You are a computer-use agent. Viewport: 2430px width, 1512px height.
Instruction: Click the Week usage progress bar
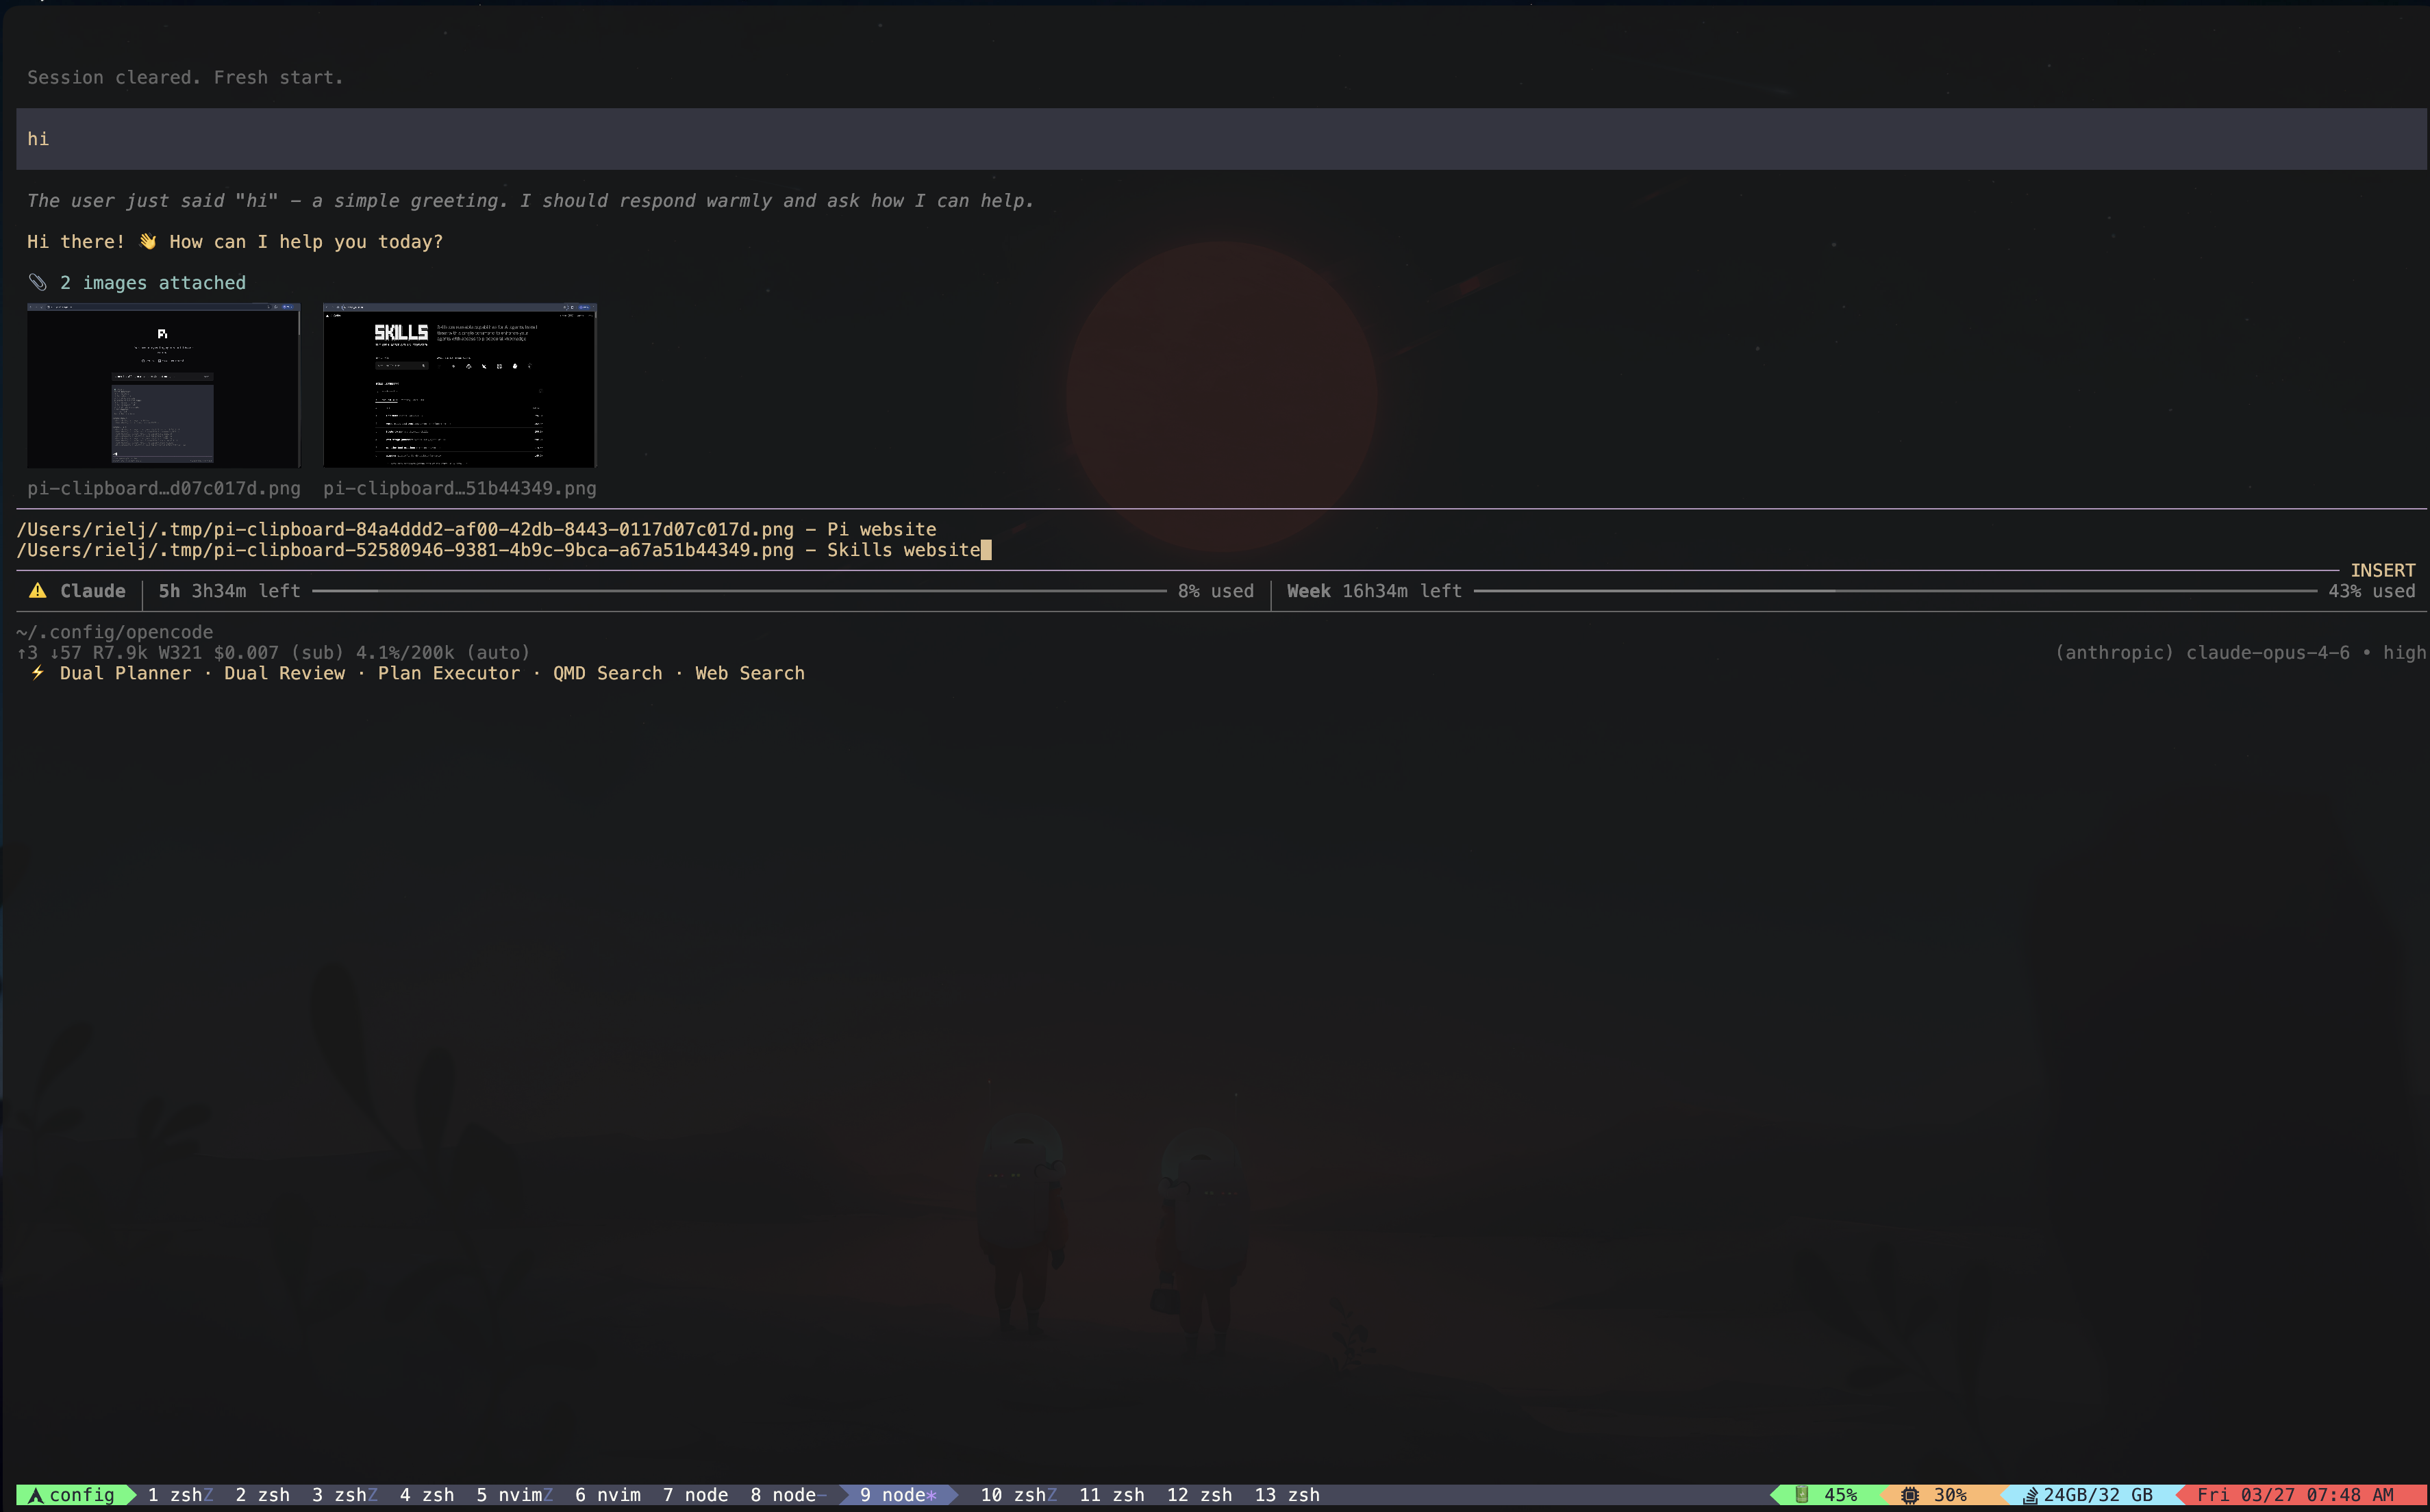[1895, 591]
